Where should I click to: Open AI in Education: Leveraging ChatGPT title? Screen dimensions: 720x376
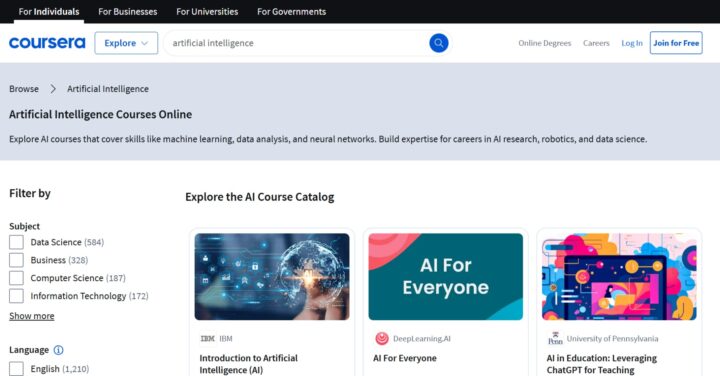tap(602, 364)
